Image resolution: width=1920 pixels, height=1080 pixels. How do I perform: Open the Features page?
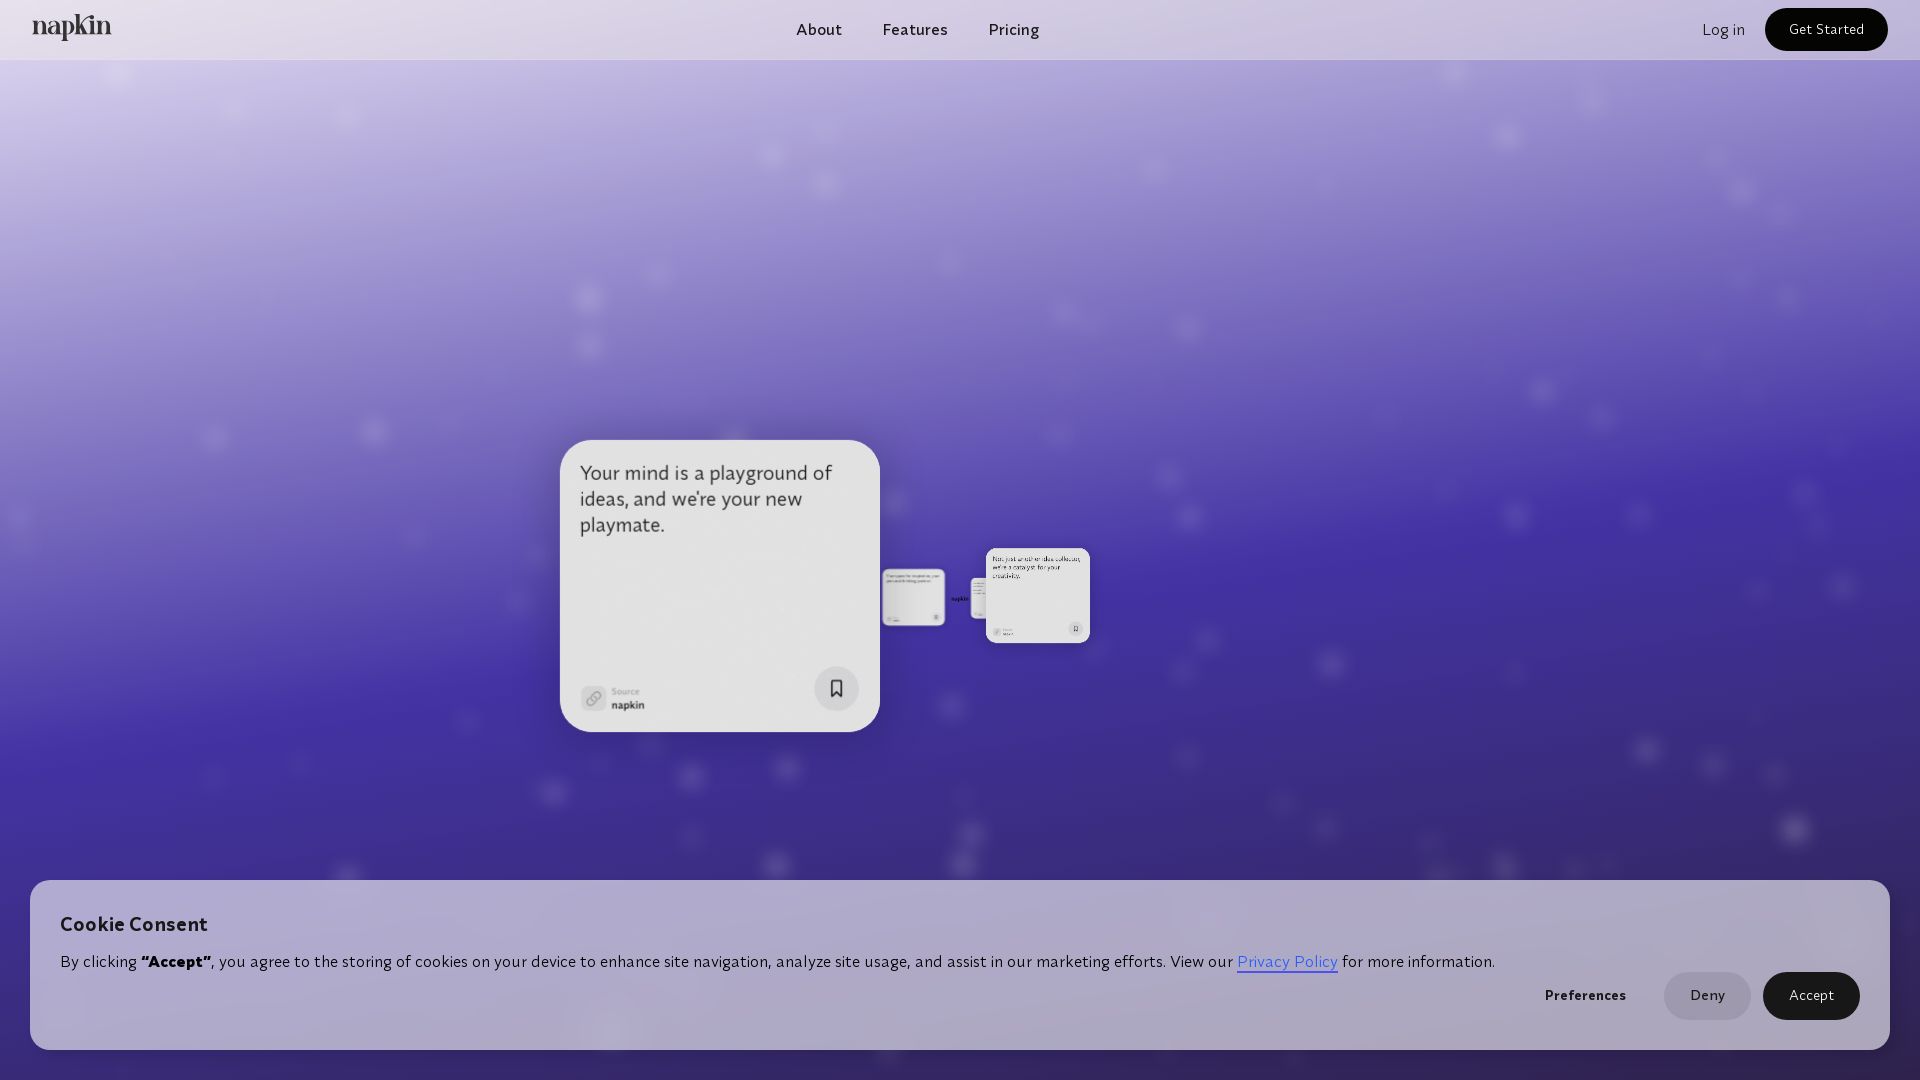pyautogui.click(x=914, y=30)
